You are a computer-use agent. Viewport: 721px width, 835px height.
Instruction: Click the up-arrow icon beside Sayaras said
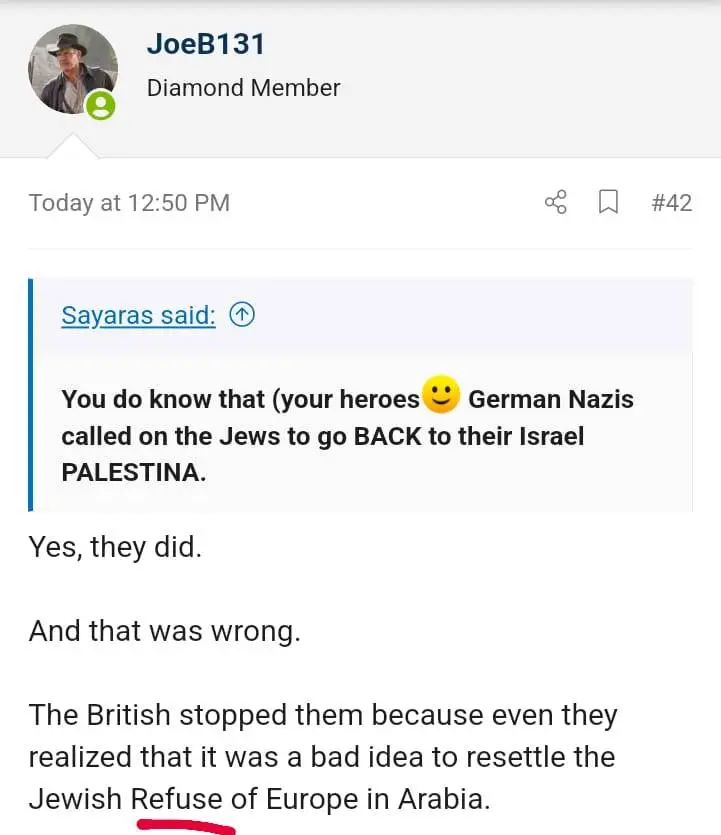click(x=242, y=315)
